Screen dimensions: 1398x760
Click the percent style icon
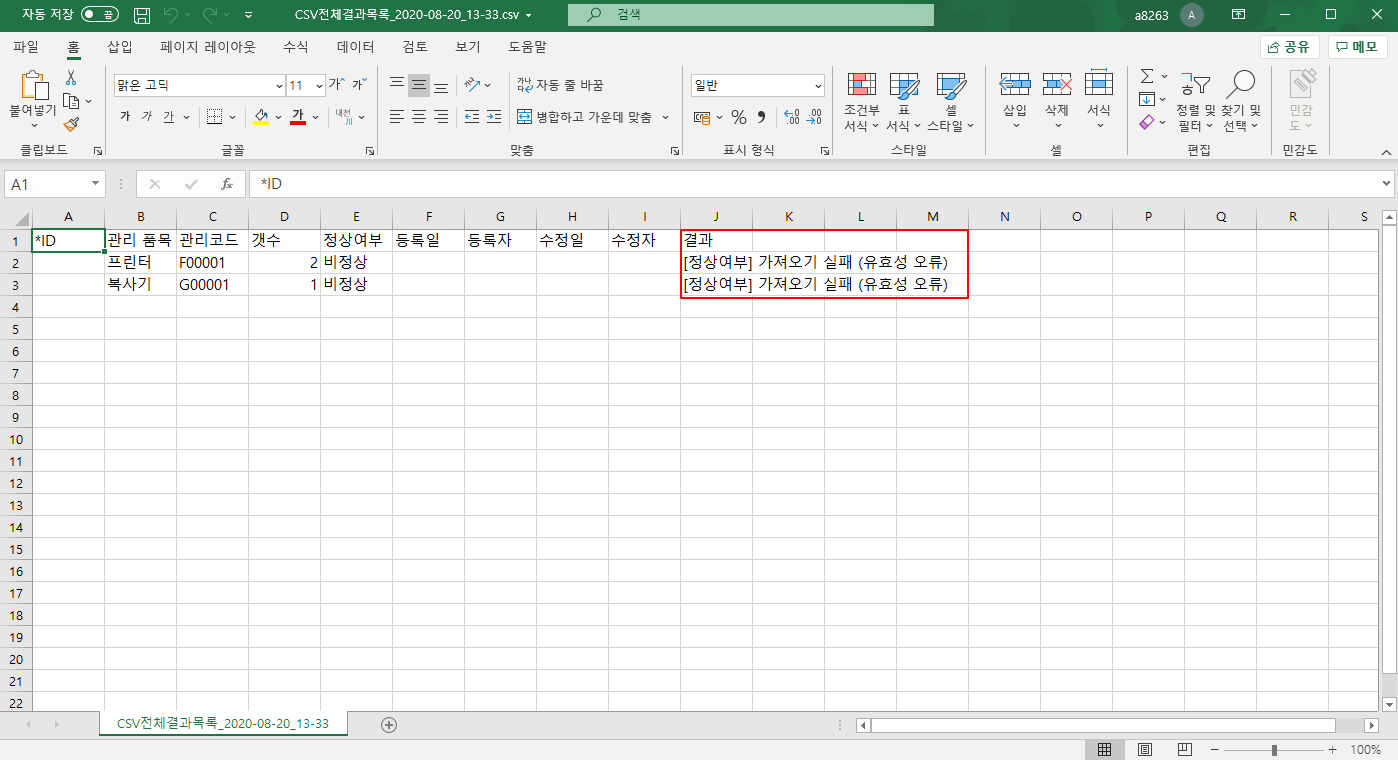click(x=738, y=117)
